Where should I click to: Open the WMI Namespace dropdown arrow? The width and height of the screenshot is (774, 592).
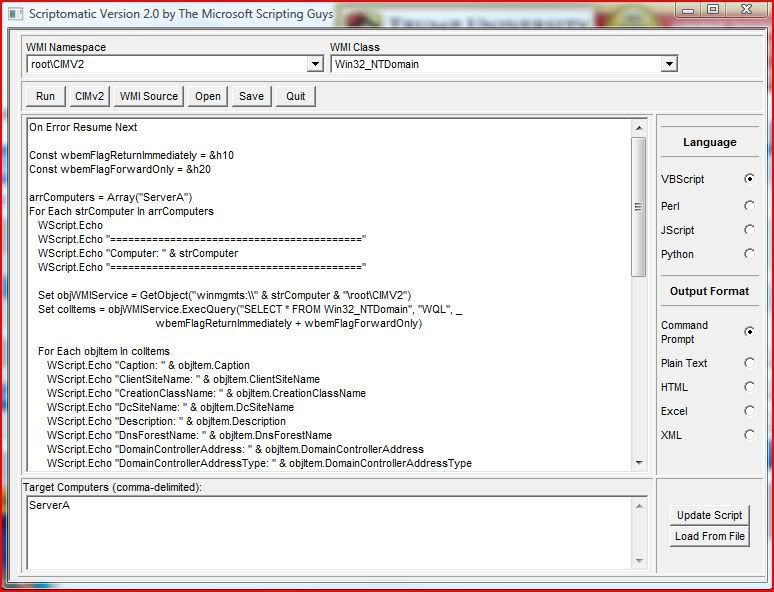(x=314, y=64)
